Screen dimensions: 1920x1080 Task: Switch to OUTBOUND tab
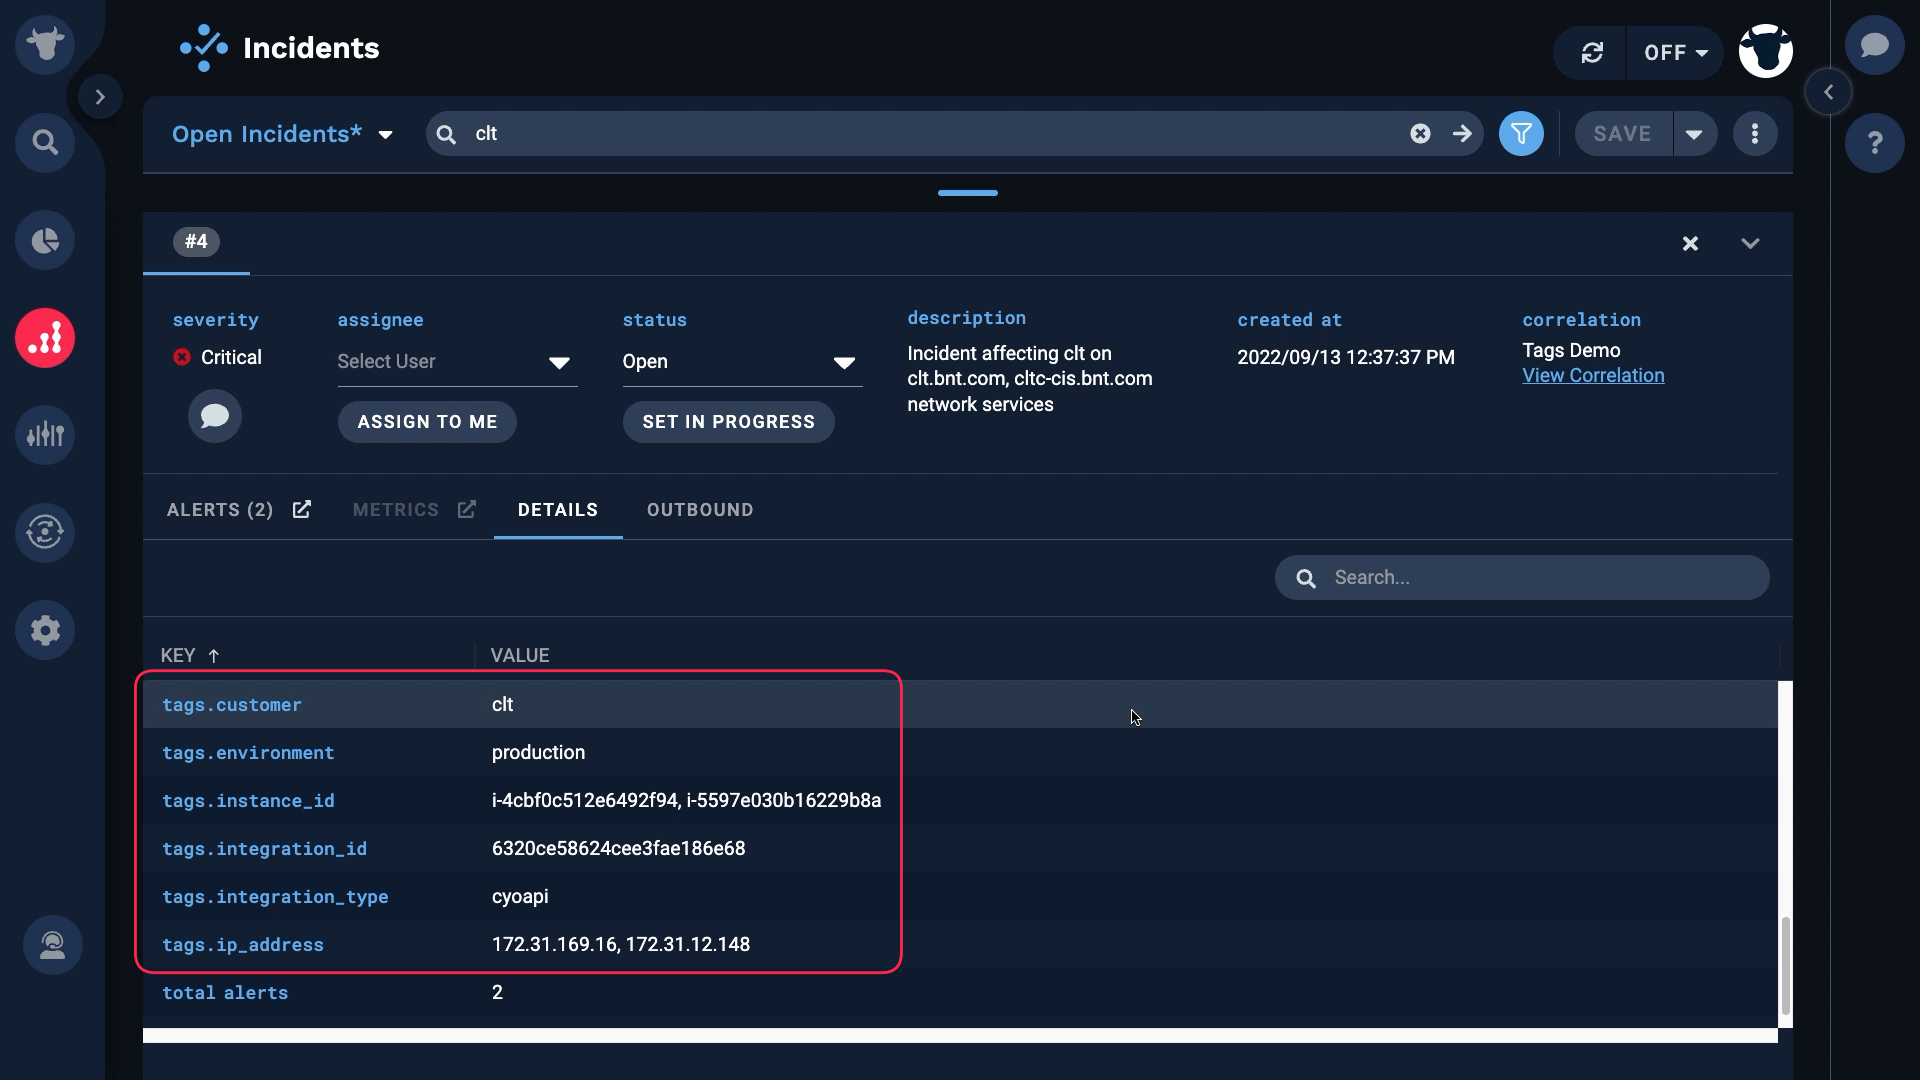click(x=700, y=510)
